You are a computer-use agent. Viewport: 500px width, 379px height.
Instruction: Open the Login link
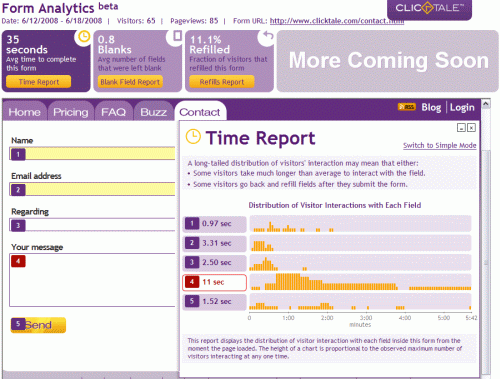[x=462, y=107]
